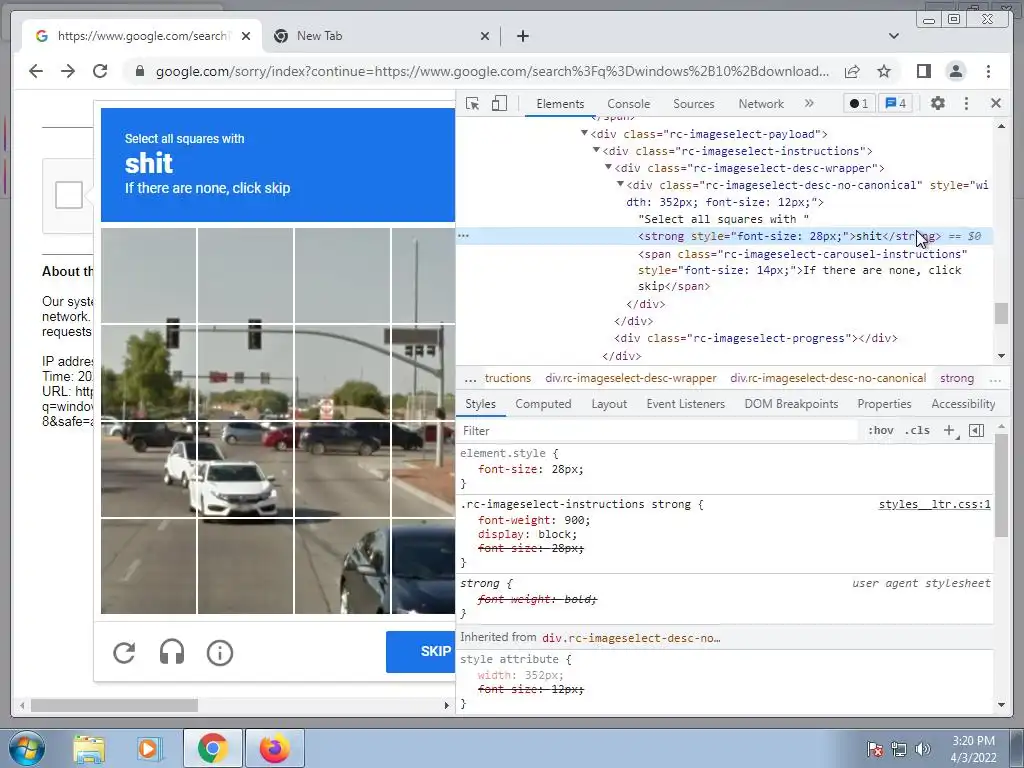The image size is (1024, 768).
Task: Select the rc-imageselect-progress div line
Action: [756, 338]
